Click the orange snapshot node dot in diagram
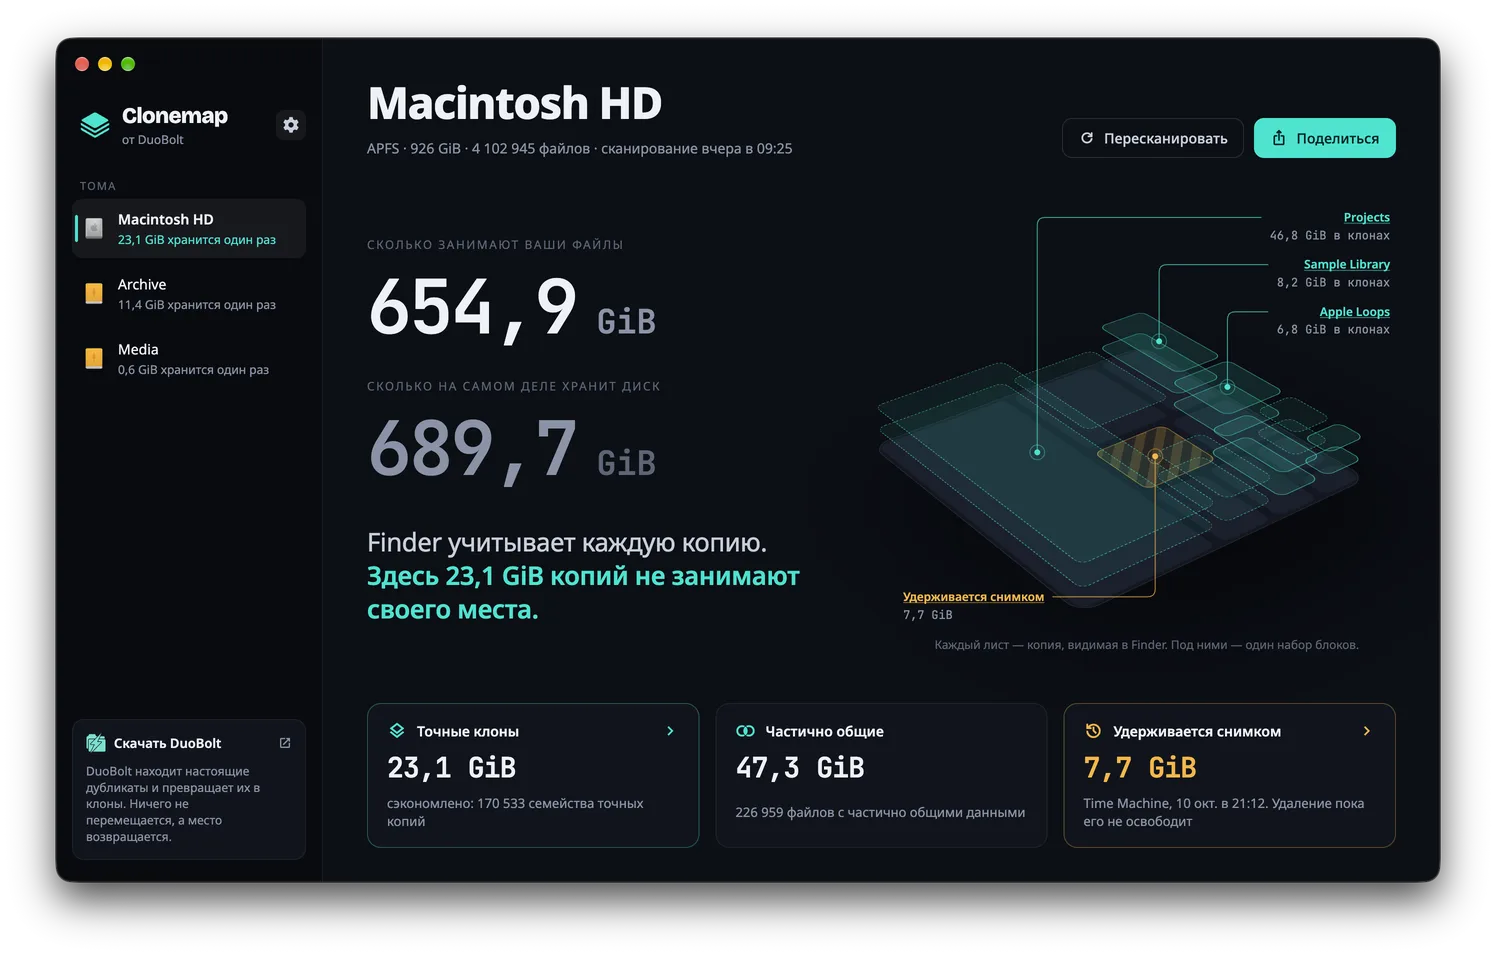Screen dimensions: 1496x956 click(1155, 456)
